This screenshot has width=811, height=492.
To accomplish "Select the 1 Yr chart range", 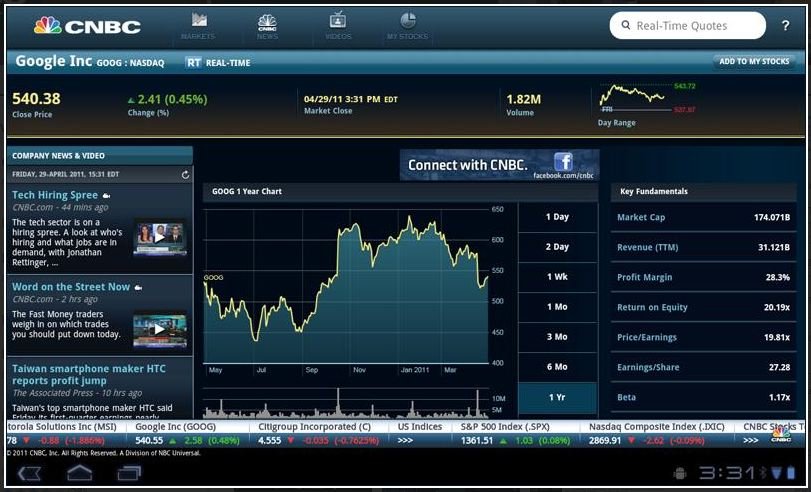I will click(557, 397).
